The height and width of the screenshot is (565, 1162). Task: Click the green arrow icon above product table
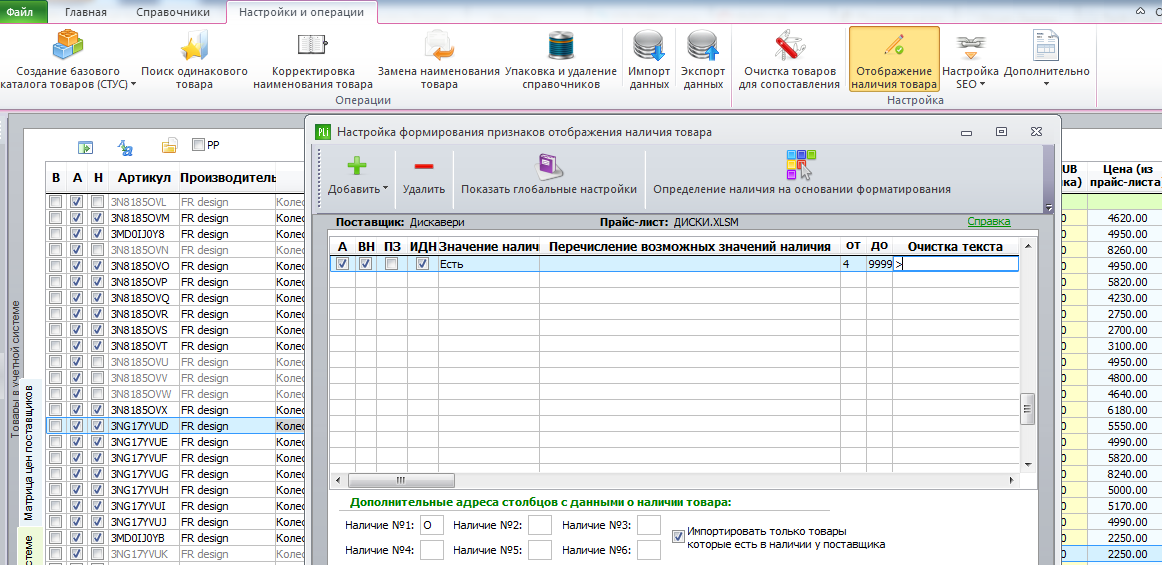85,147
